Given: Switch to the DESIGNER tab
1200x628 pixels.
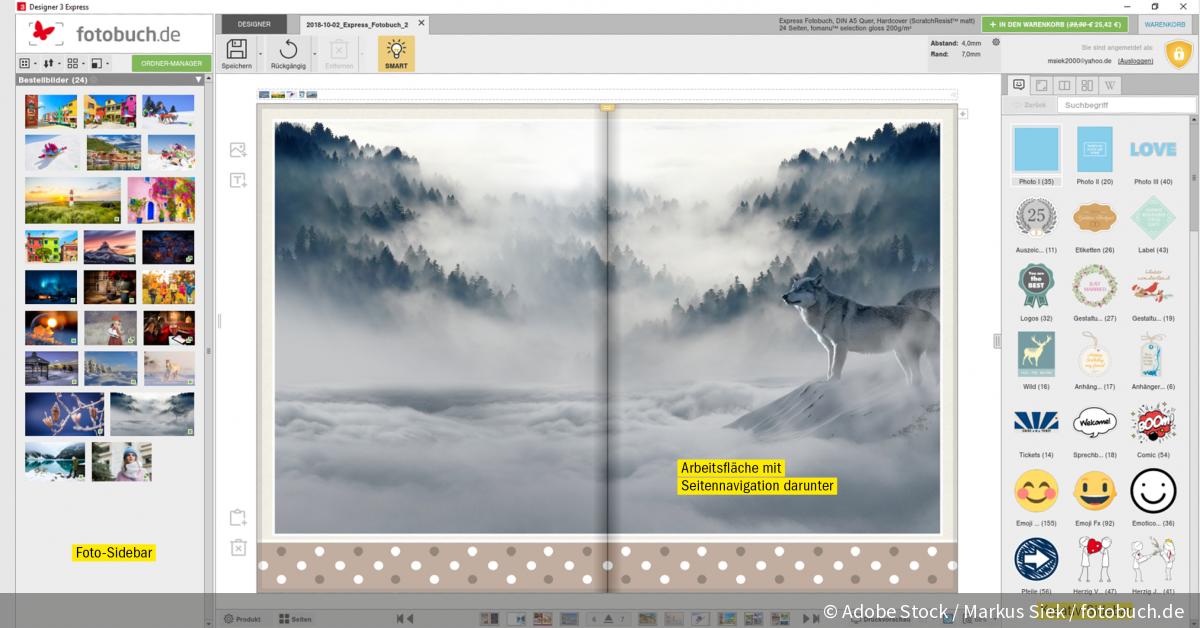Looking at the screenshot, I should tap(254, 23).
